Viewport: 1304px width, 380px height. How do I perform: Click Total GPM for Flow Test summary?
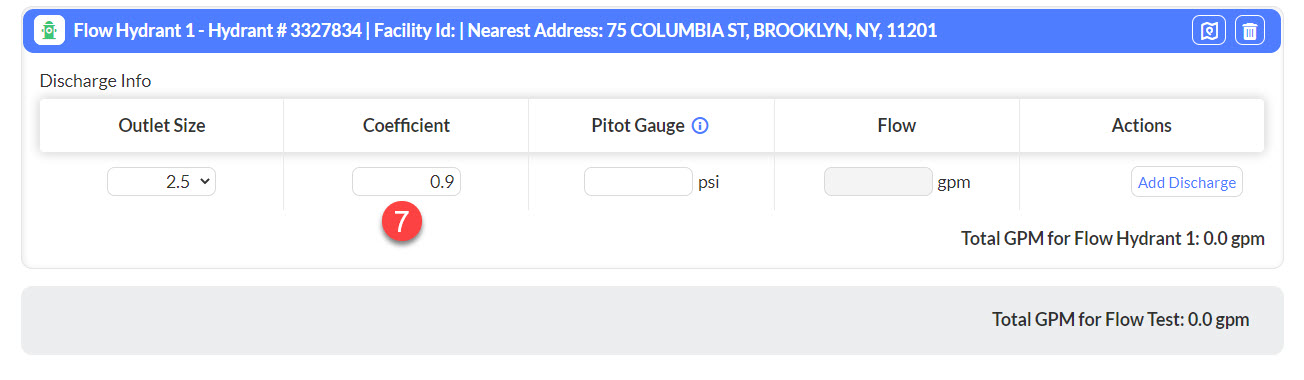point(1121,320)
